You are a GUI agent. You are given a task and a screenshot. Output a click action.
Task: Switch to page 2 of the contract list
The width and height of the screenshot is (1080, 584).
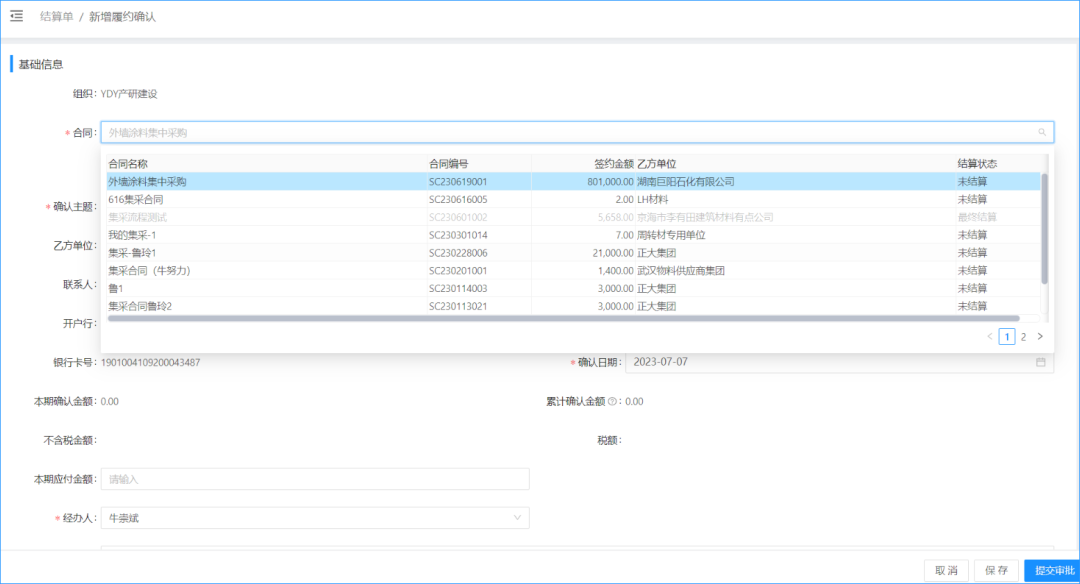[x=1024, y=337]
